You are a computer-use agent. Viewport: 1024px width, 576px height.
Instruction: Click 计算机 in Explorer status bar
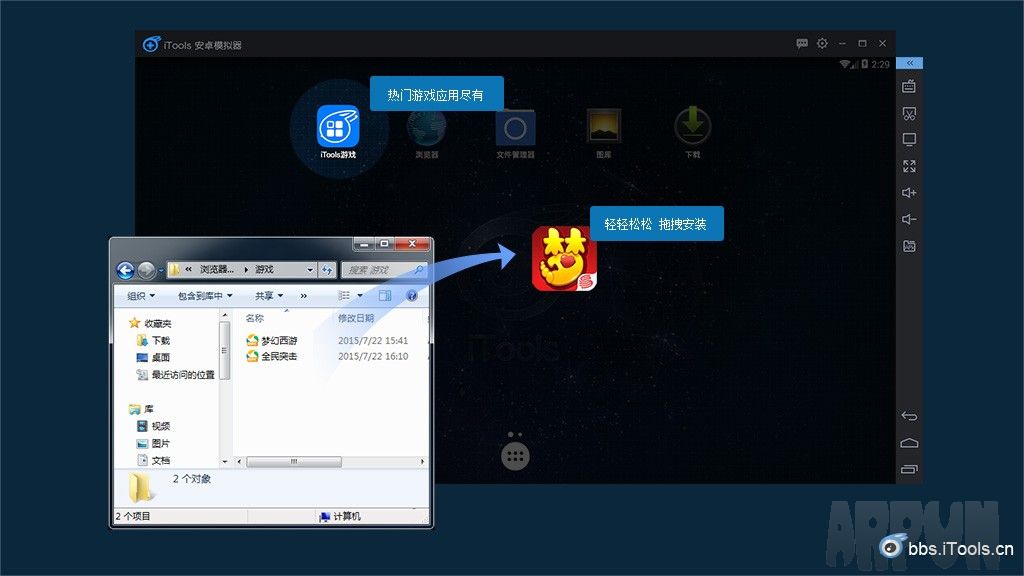tap(340, 517)
